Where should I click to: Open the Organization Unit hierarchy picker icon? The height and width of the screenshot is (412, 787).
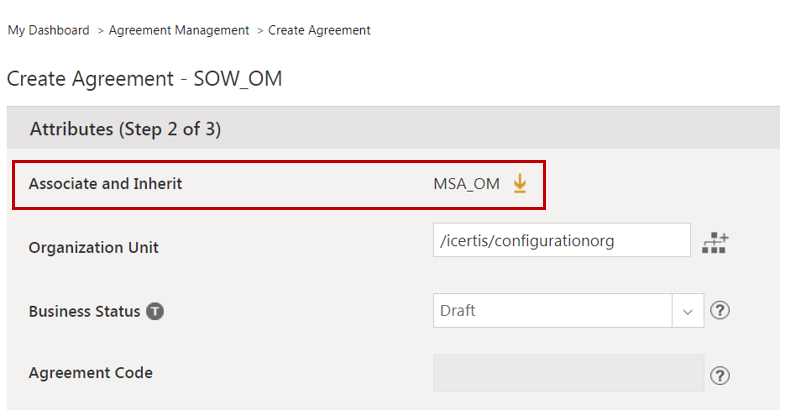715,243
